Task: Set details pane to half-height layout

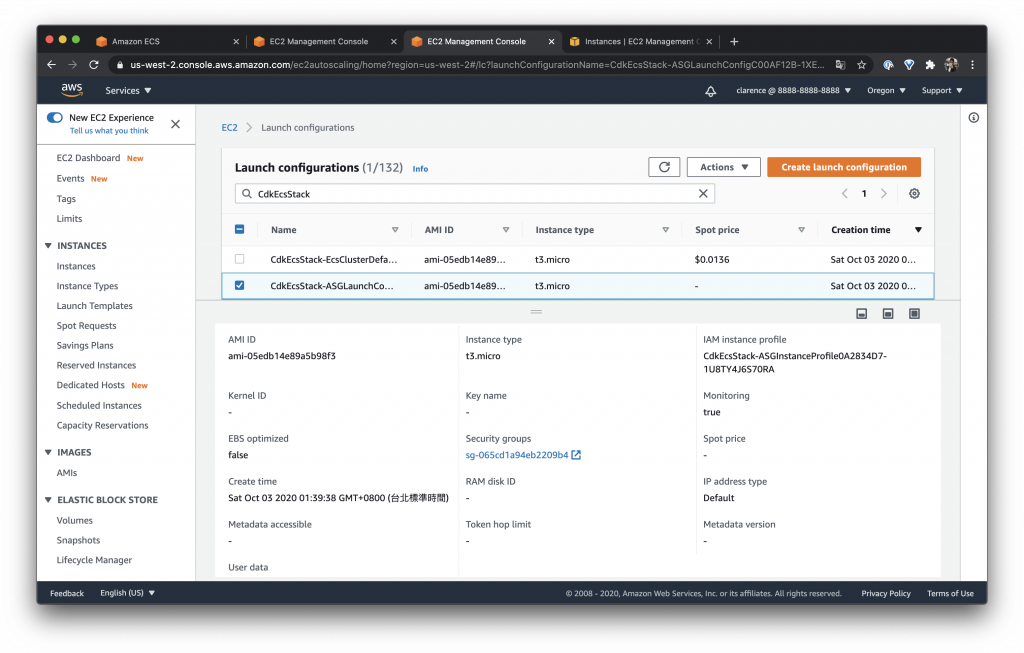Action: click(888, 314)
